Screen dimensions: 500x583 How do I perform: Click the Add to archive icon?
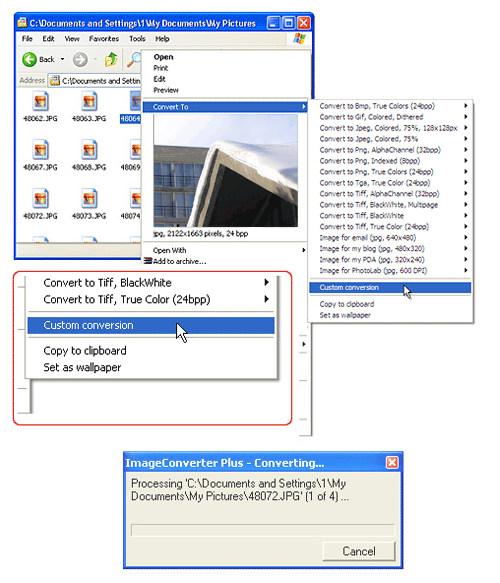(148, 261)
